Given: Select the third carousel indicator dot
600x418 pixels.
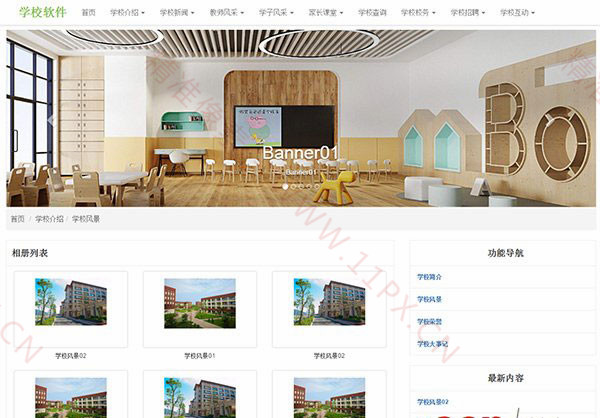Looking at the screenshot, I should pyautogui.click(x=302, y=187).
